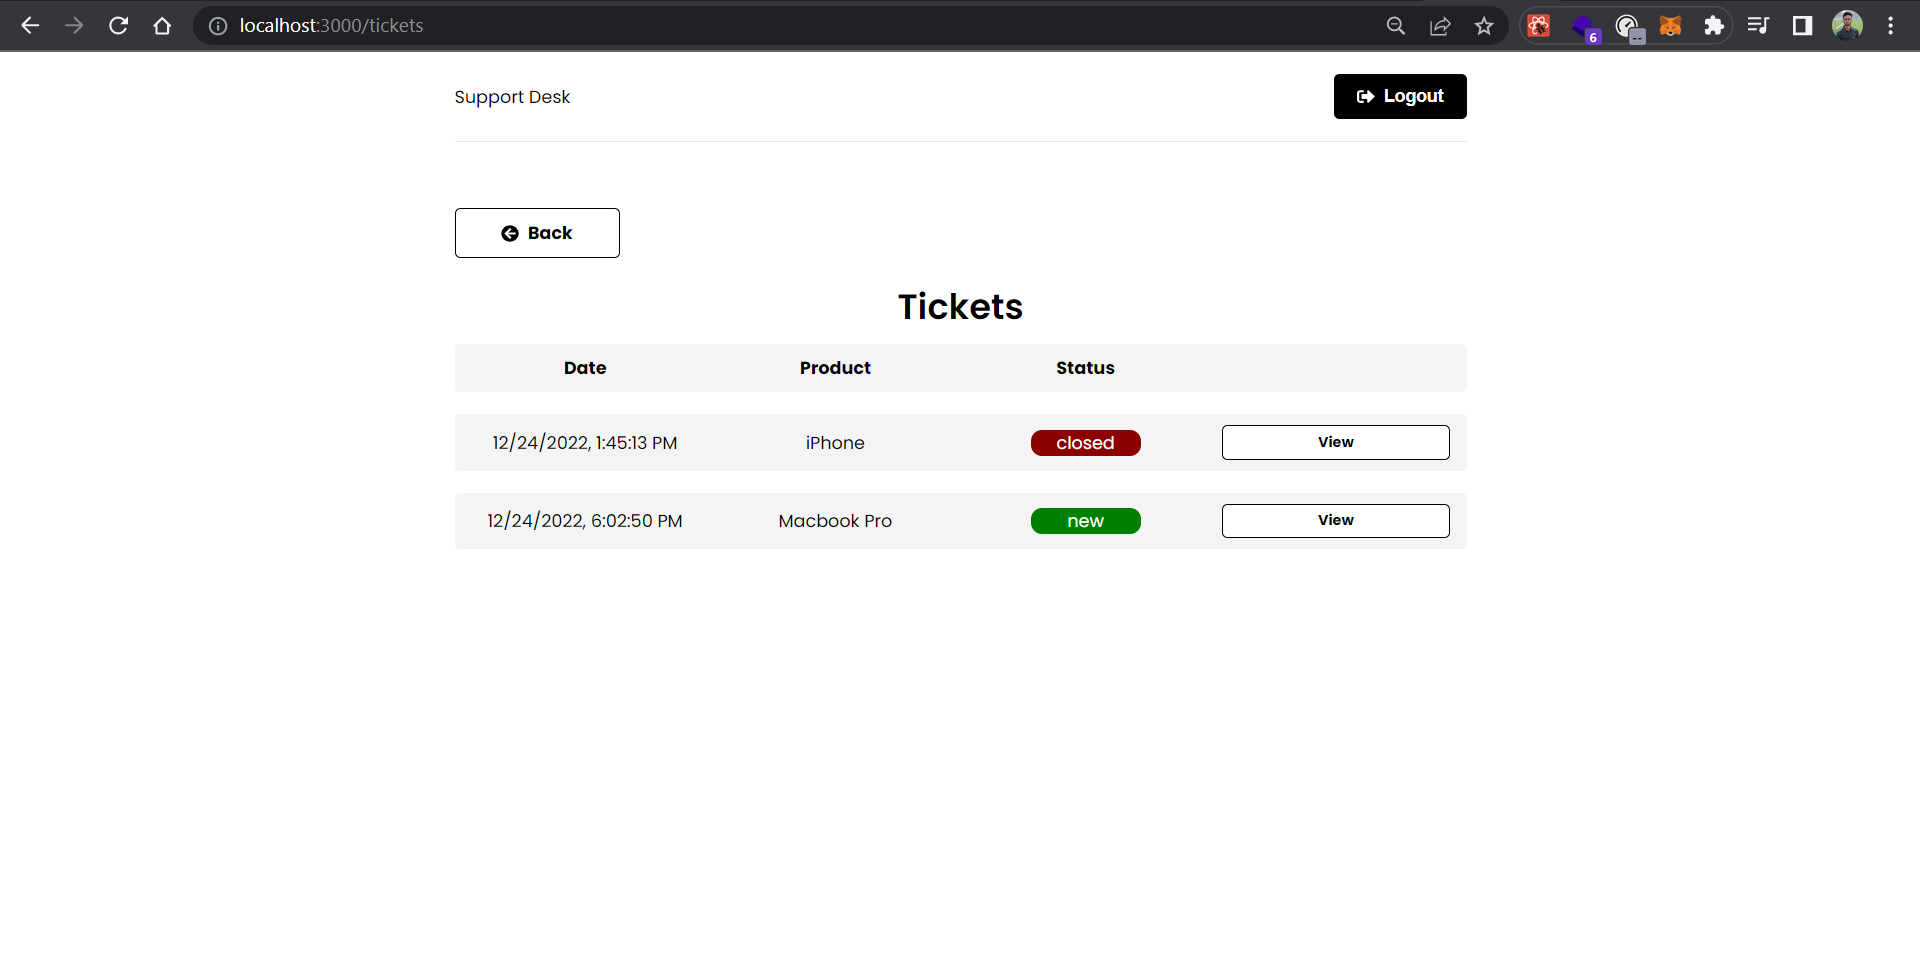Click the Date column header
Screen dimensions: 1920x972
(585, 368)
